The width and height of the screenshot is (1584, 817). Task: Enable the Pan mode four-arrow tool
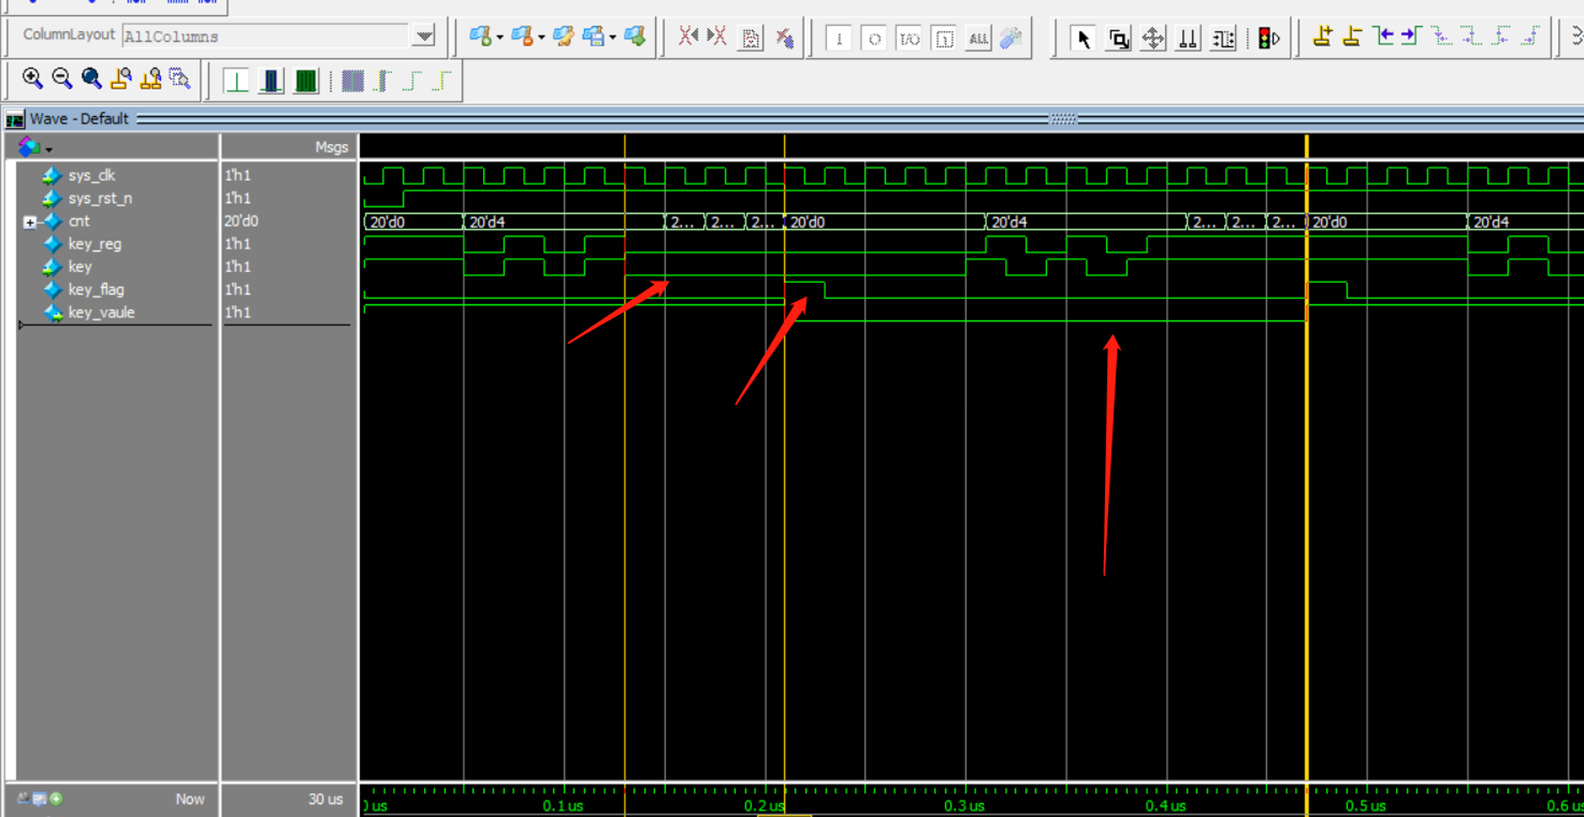(x=1153, y=39)
